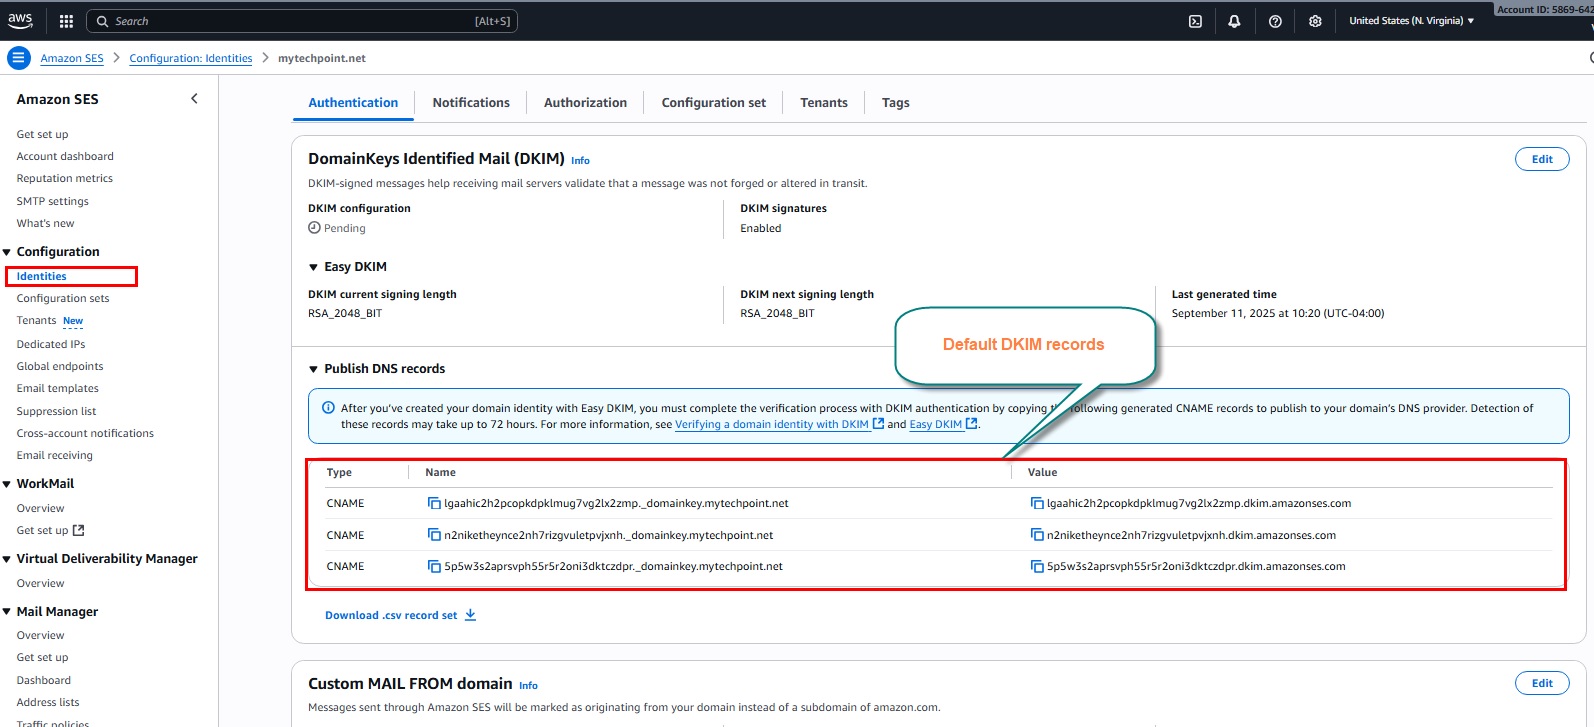Open the DKIM Info link
Viewport: 1594px width, 727px height.
pyautogui.click(x=580, y=160)
